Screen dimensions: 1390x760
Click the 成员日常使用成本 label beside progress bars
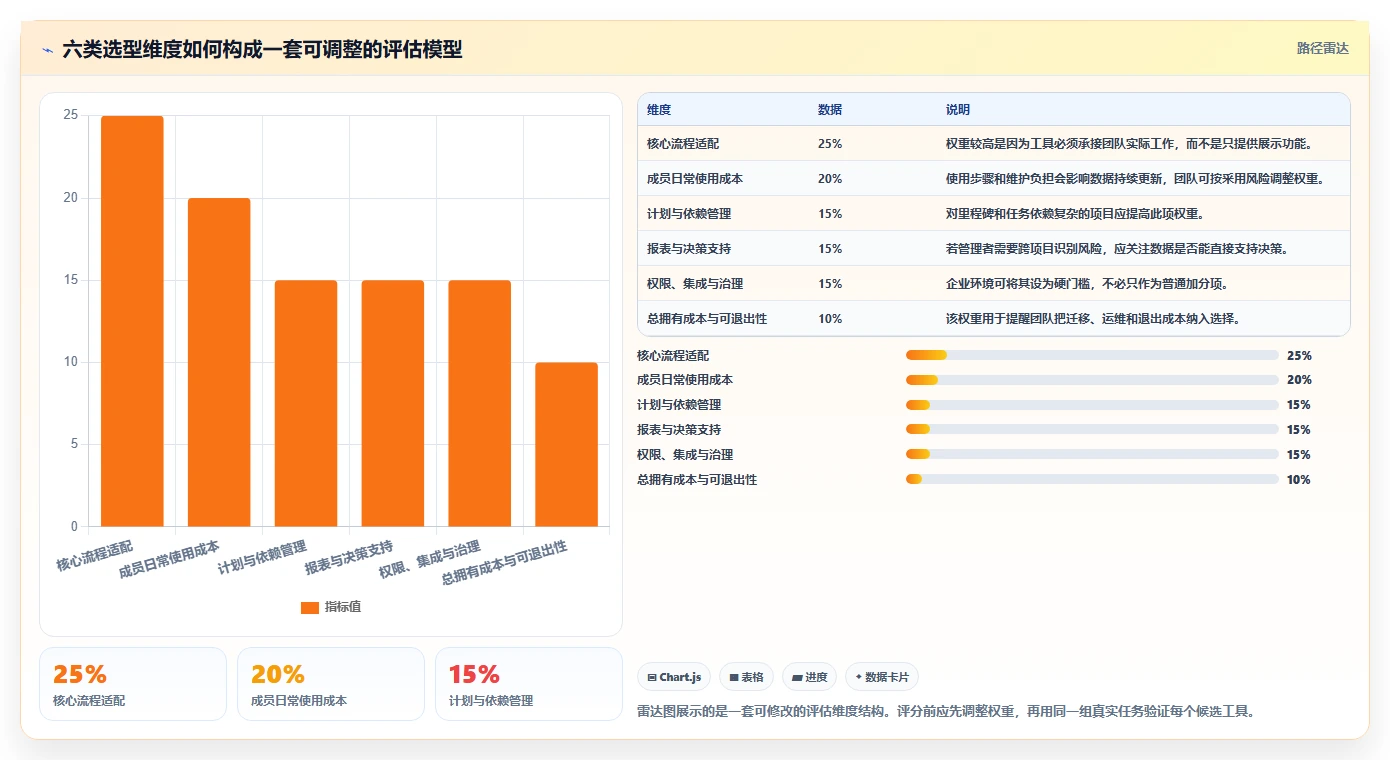coord(685,380)
